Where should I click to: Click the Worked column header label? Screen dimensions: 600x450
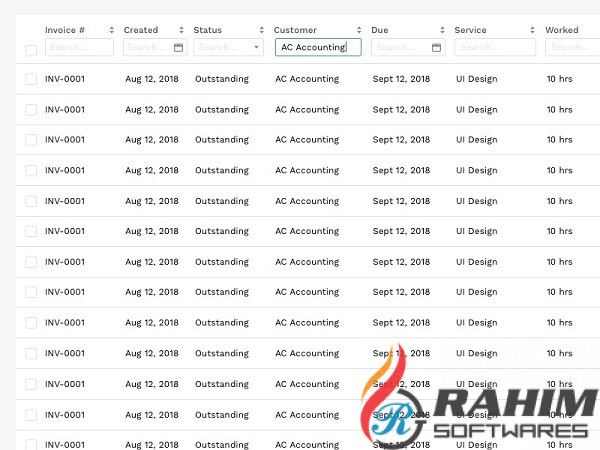click(562, 30)
